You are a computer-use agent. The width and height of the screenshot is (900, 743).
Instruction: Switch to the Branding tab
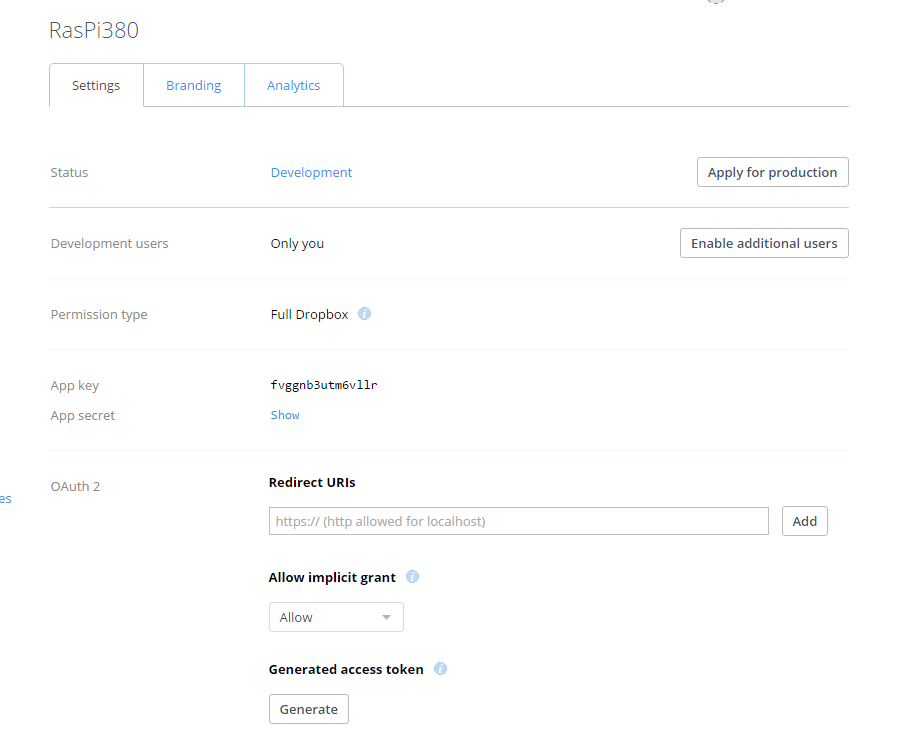193,86
